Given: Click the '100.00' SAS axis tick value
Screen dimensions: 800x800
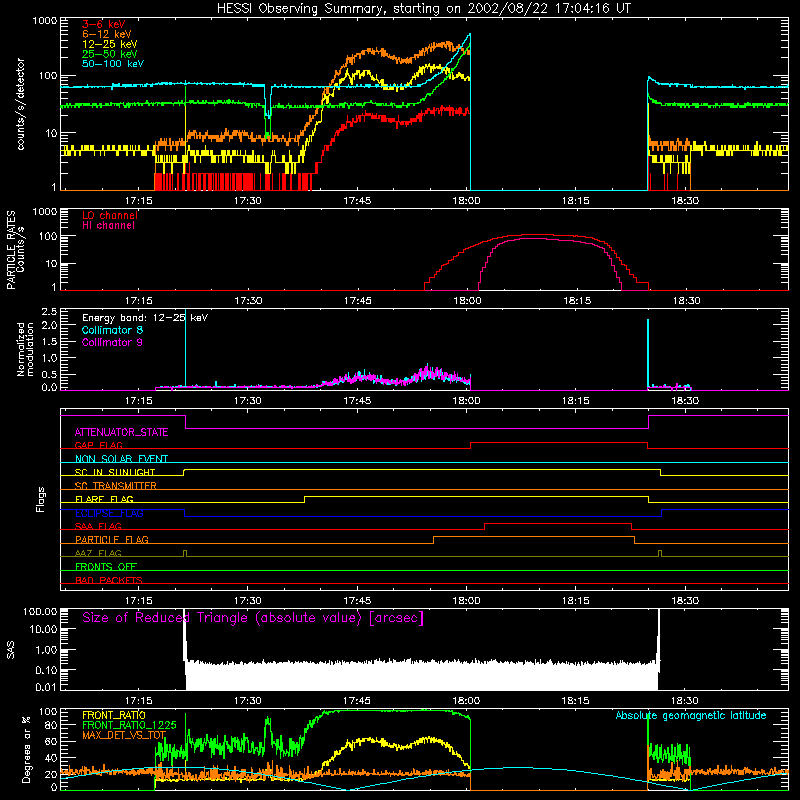Looking at the screenshot, I should point(40,611).
